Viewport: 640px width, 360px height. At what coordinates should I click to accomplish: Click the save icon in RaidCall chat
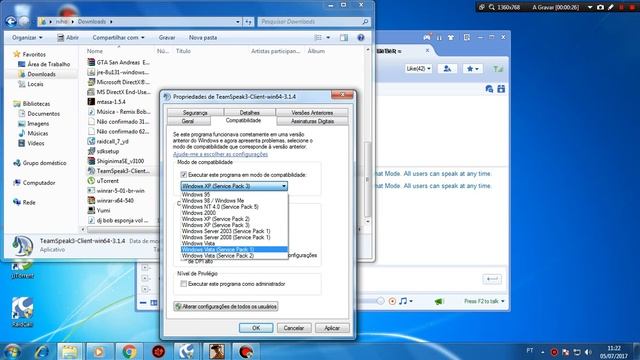[x=501, y=89]
